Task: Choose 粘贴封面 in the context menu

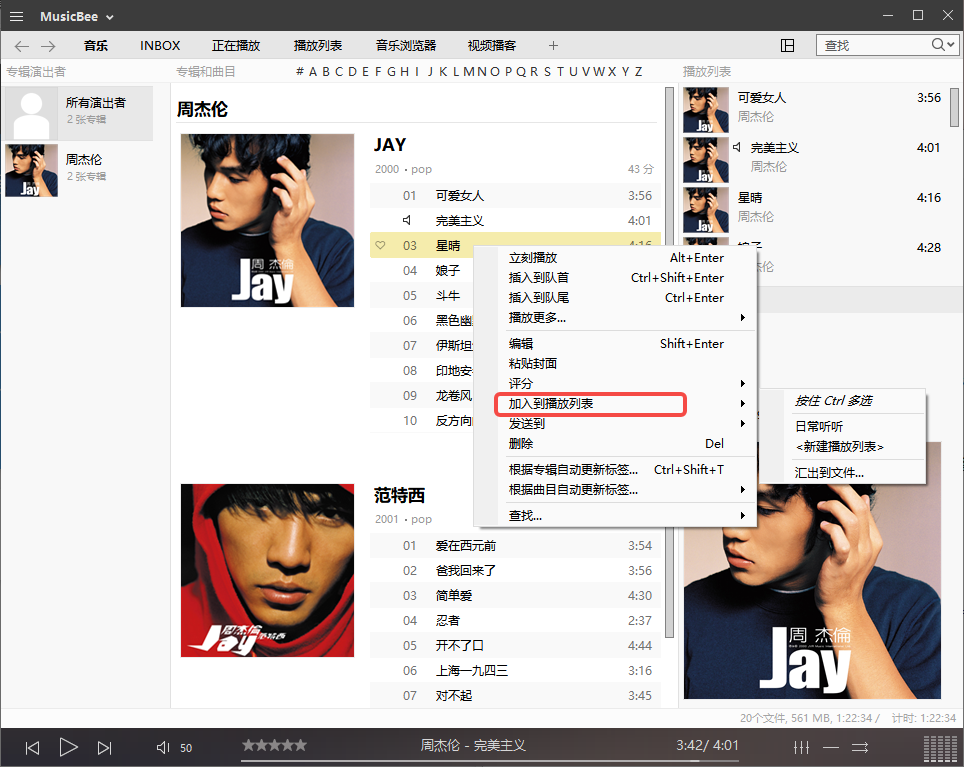Action: coord(615,363)
